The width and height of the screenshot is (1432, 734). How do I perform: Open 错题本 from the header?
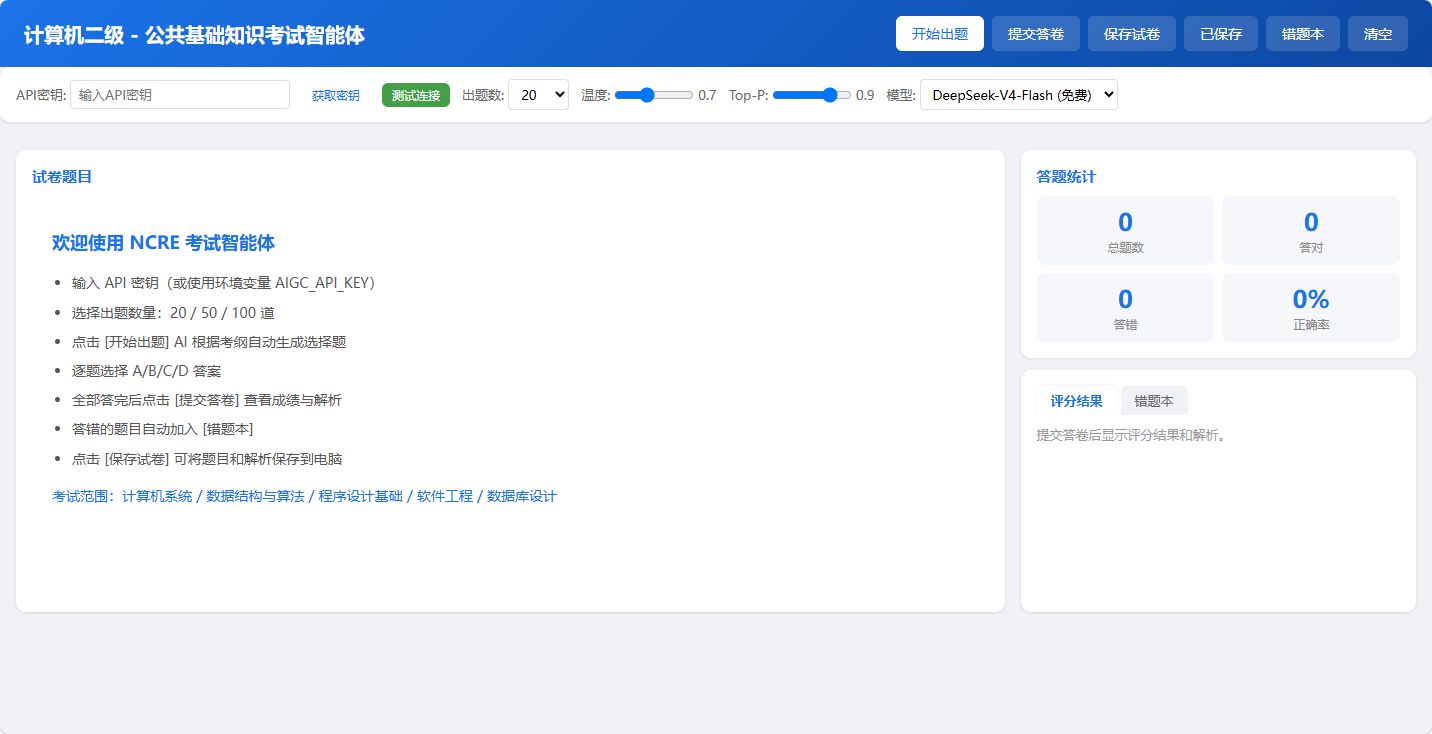tap(1303, 34)
